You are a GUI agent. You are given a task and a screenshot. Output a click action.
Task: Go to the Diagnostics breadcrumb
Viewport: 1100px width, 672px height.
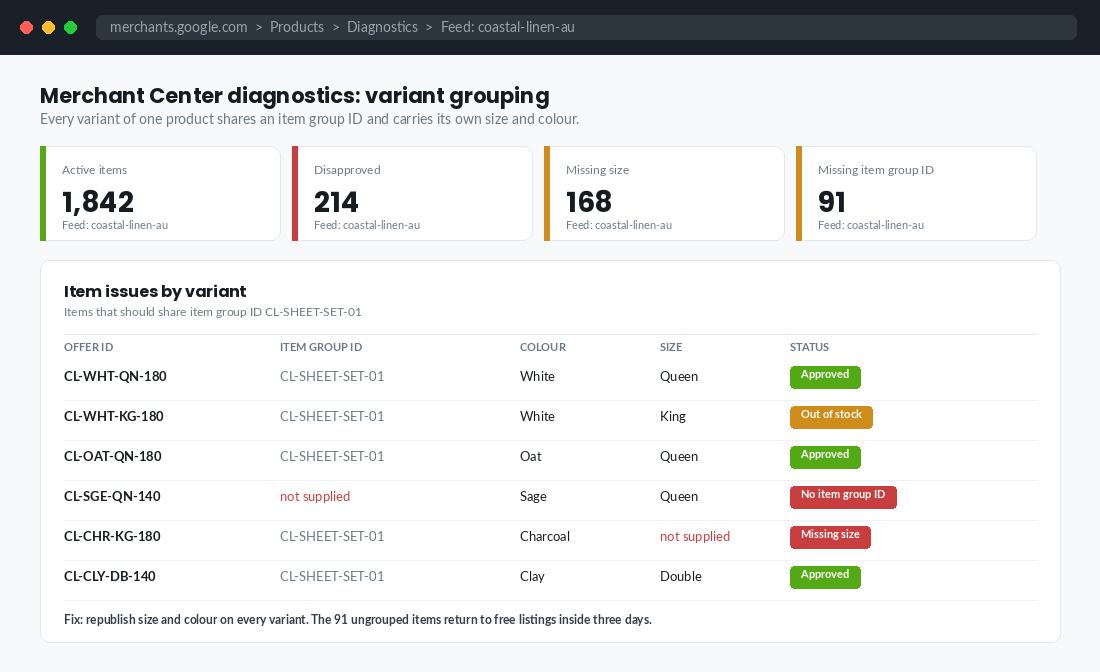(x=382, y=27)
